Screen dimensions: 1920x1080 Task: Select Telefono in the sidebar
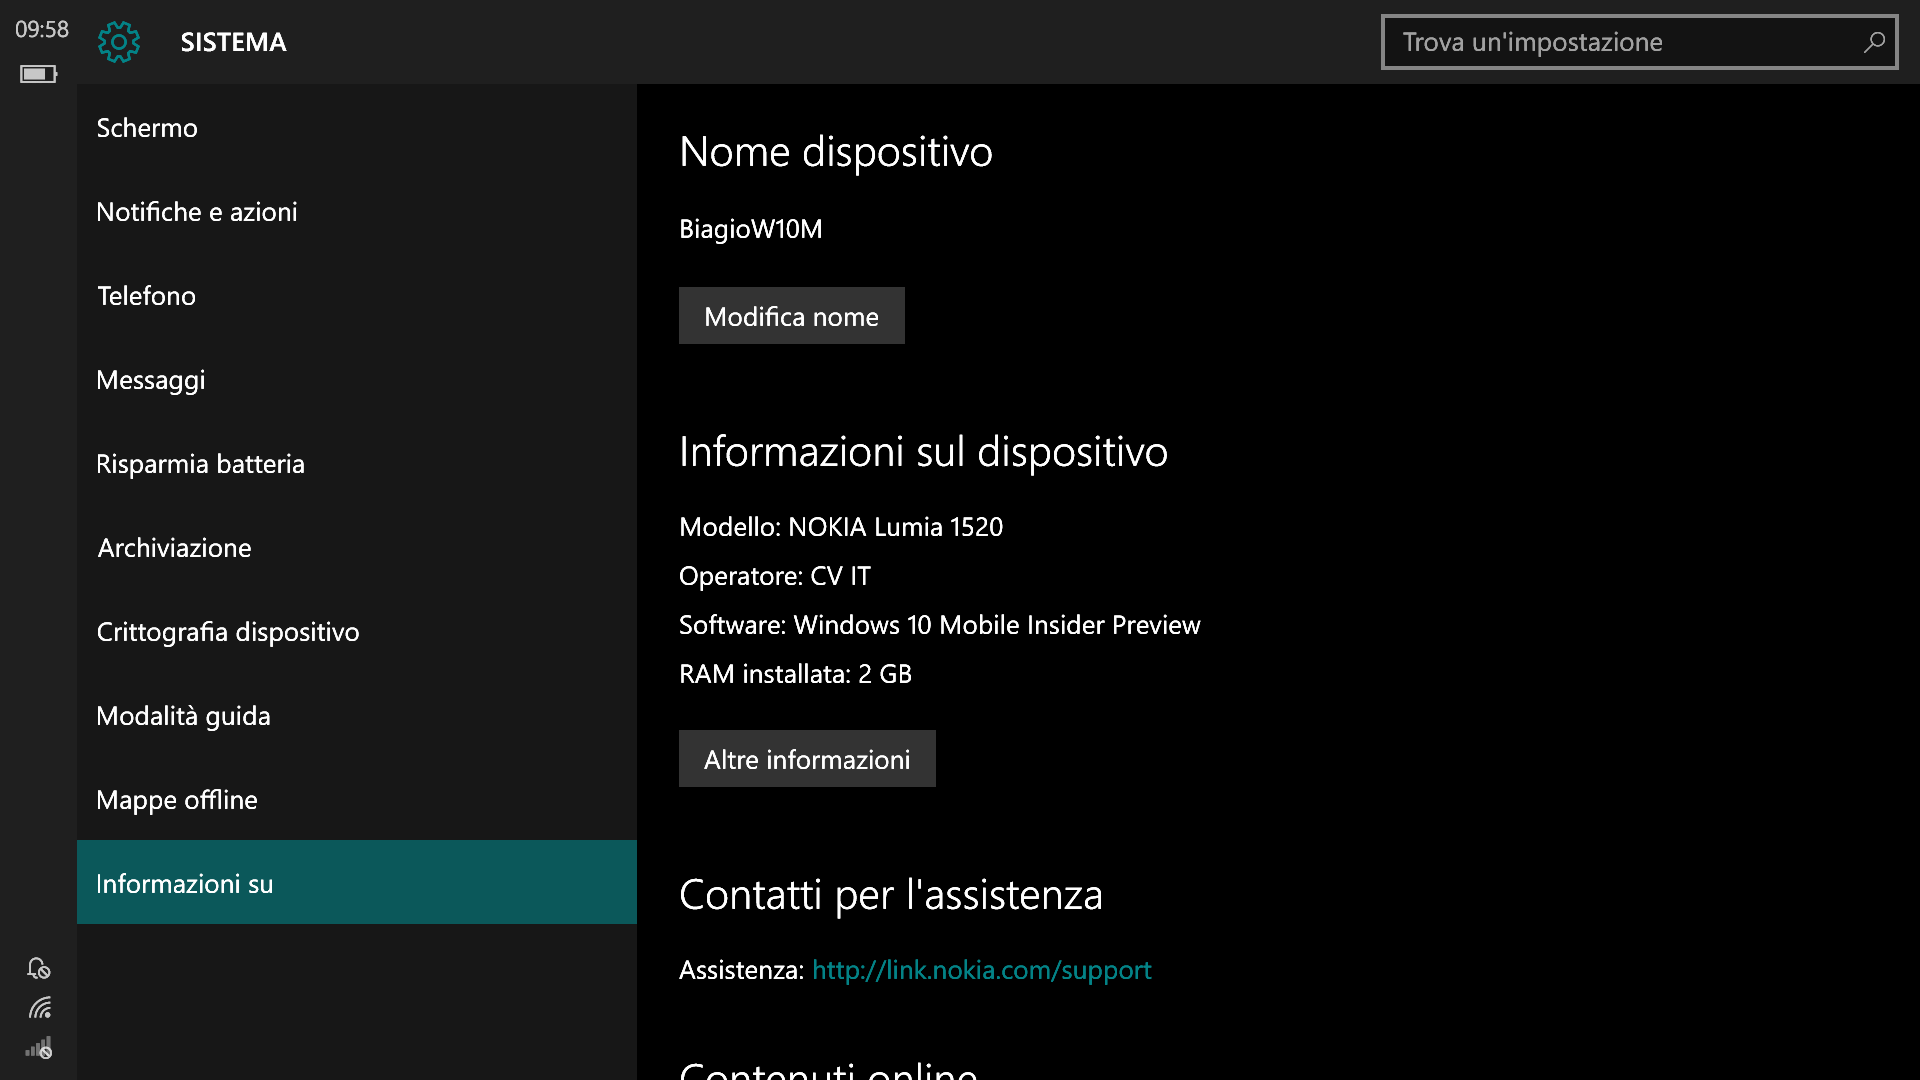tap(357, 296)
